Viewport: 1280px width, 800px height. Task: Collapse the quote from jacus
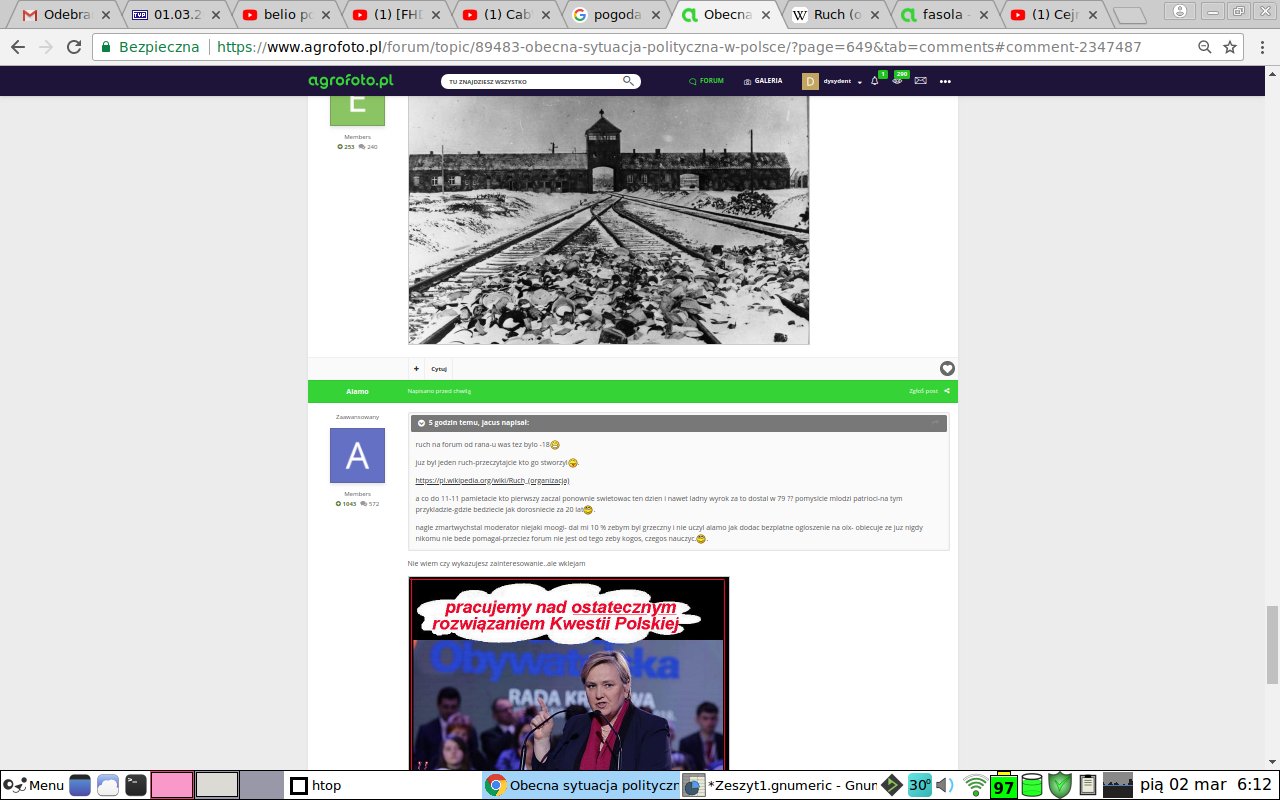[422, 423]
